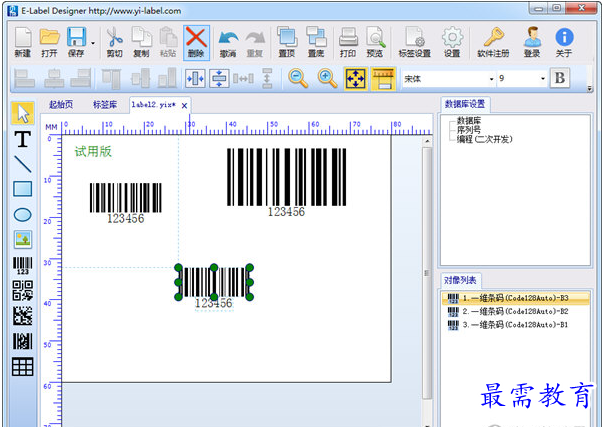Open a file with the 打开 icon

click(x=49, y=42)
